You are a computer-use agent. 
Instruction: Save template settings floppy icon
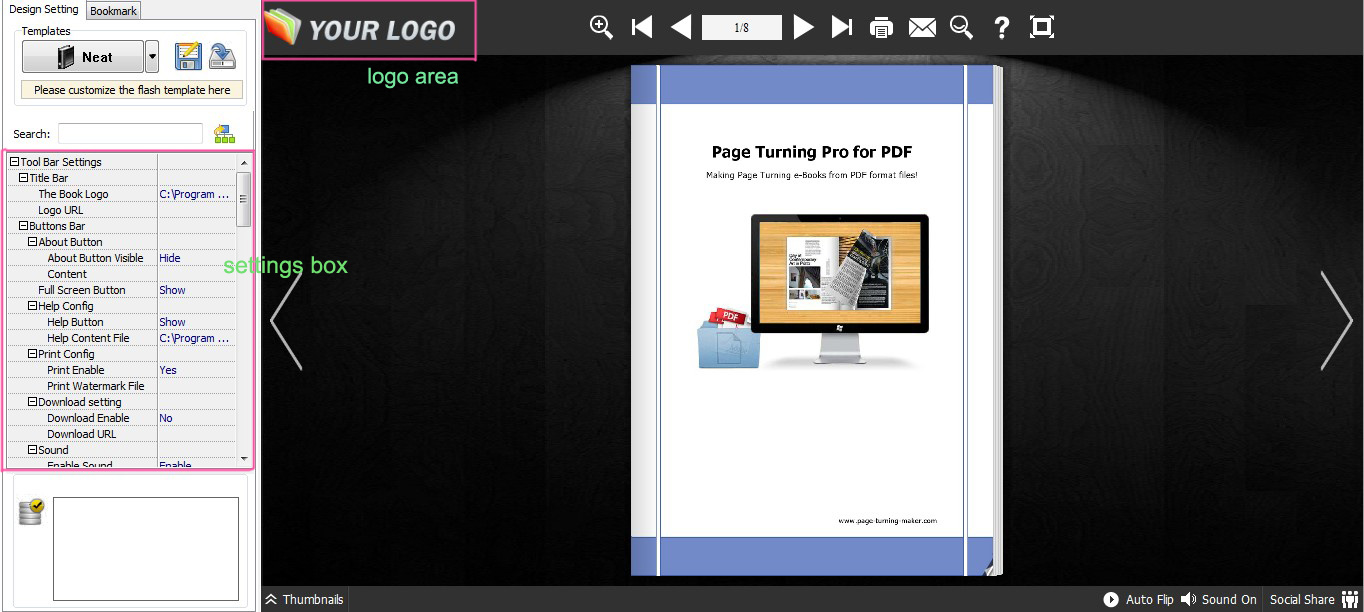pyautogui.click(x=189, y=57)
